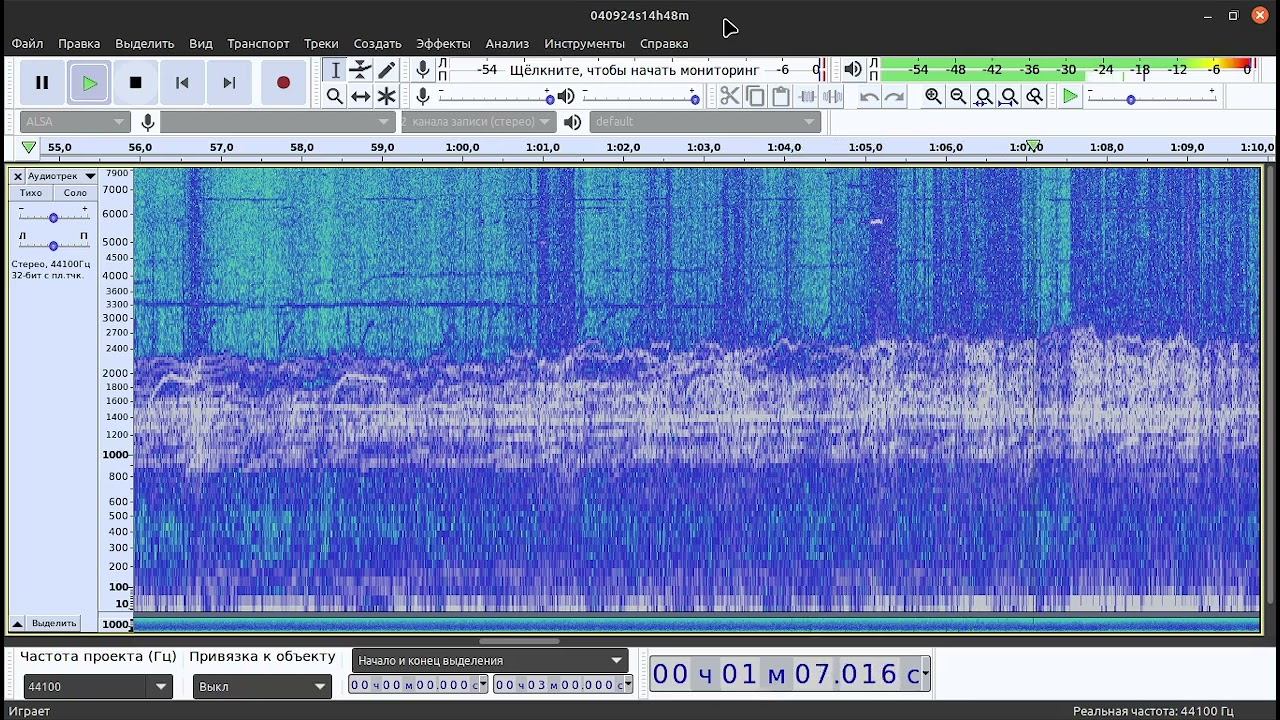The image size is (1280, 720).
Task: Skip to start of the track
Action: tap(182, 83)
